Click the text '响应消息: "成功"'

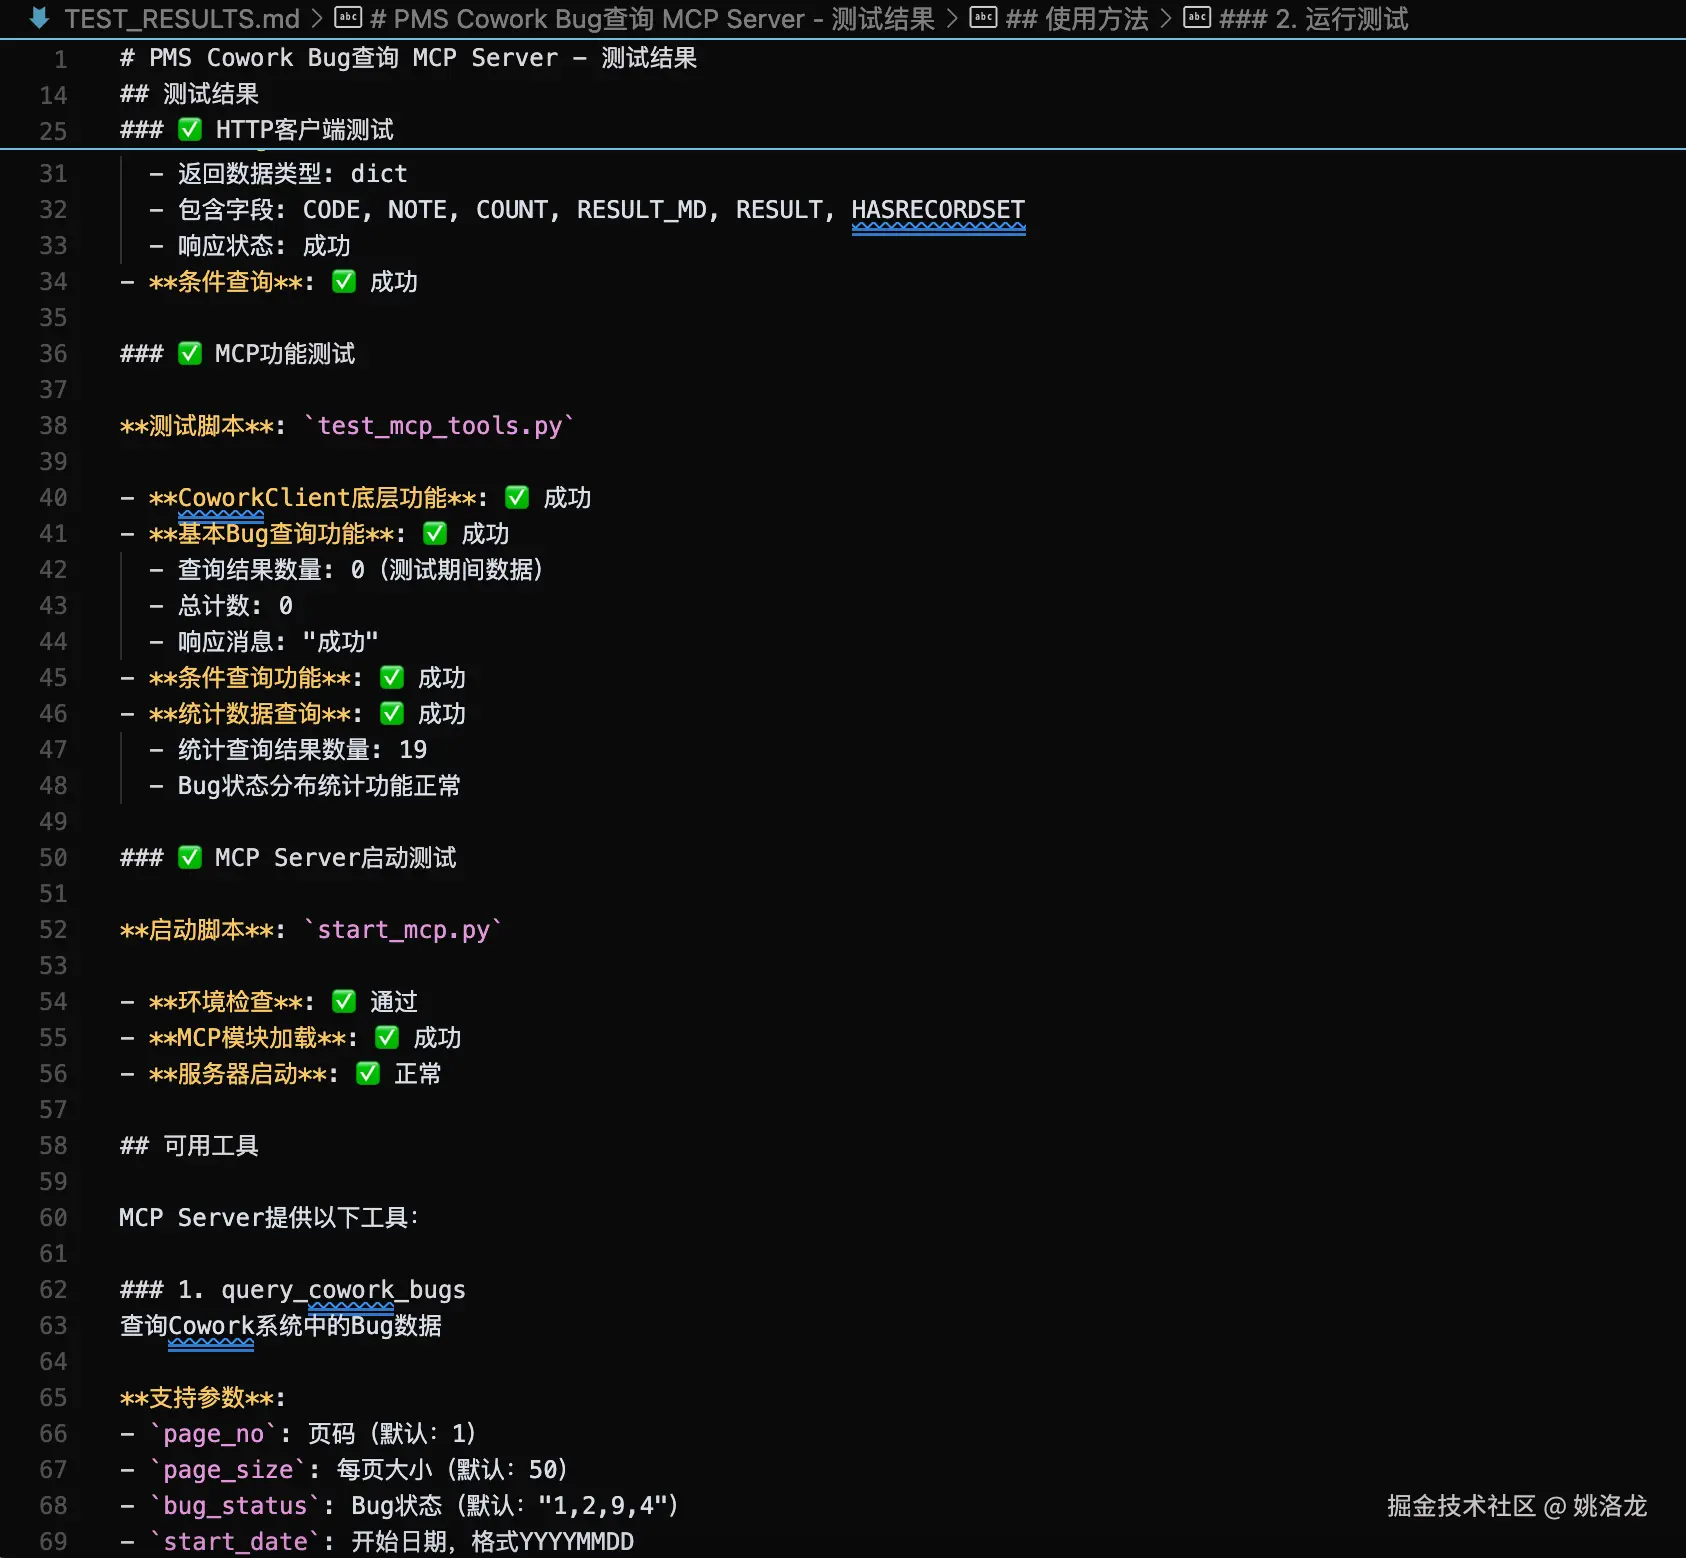click(278, 642)
